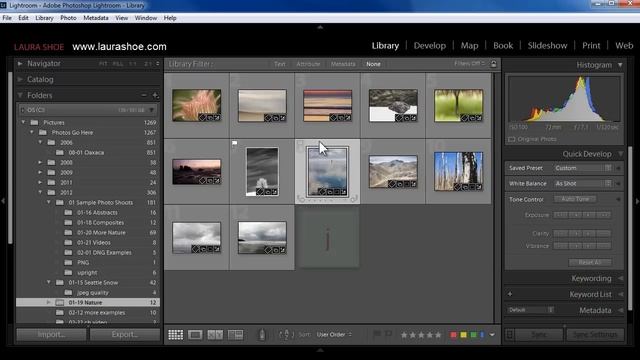Click badge icons on the pink flower thumbnail
Image resolution: width=640 pixels, height=360 pixels.
click(209, 118)
